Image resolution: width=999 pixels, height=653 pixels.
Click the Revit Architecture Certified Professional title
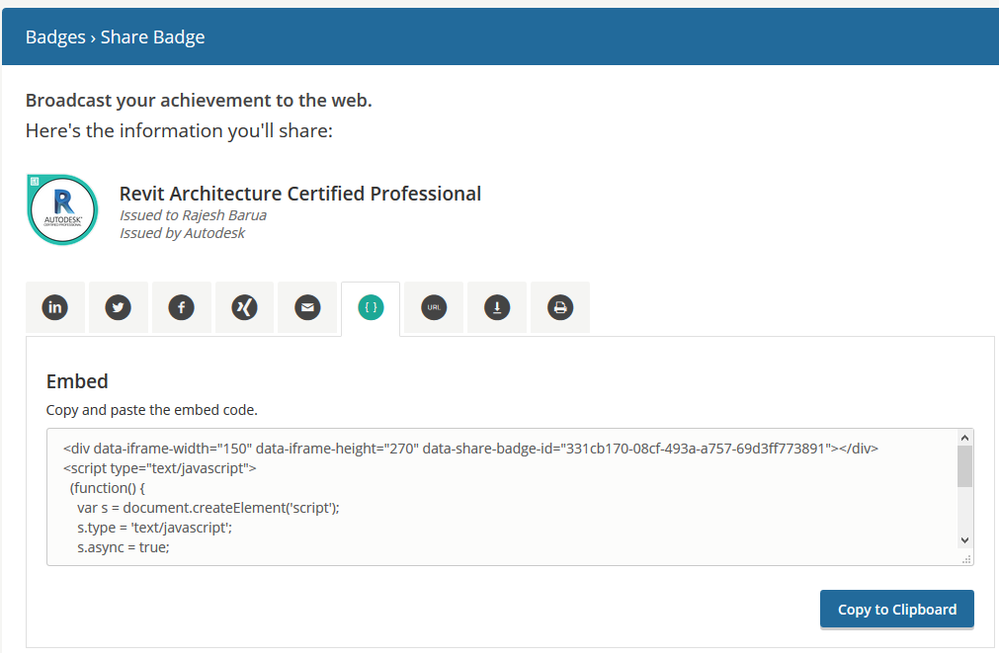pos(300,194)
